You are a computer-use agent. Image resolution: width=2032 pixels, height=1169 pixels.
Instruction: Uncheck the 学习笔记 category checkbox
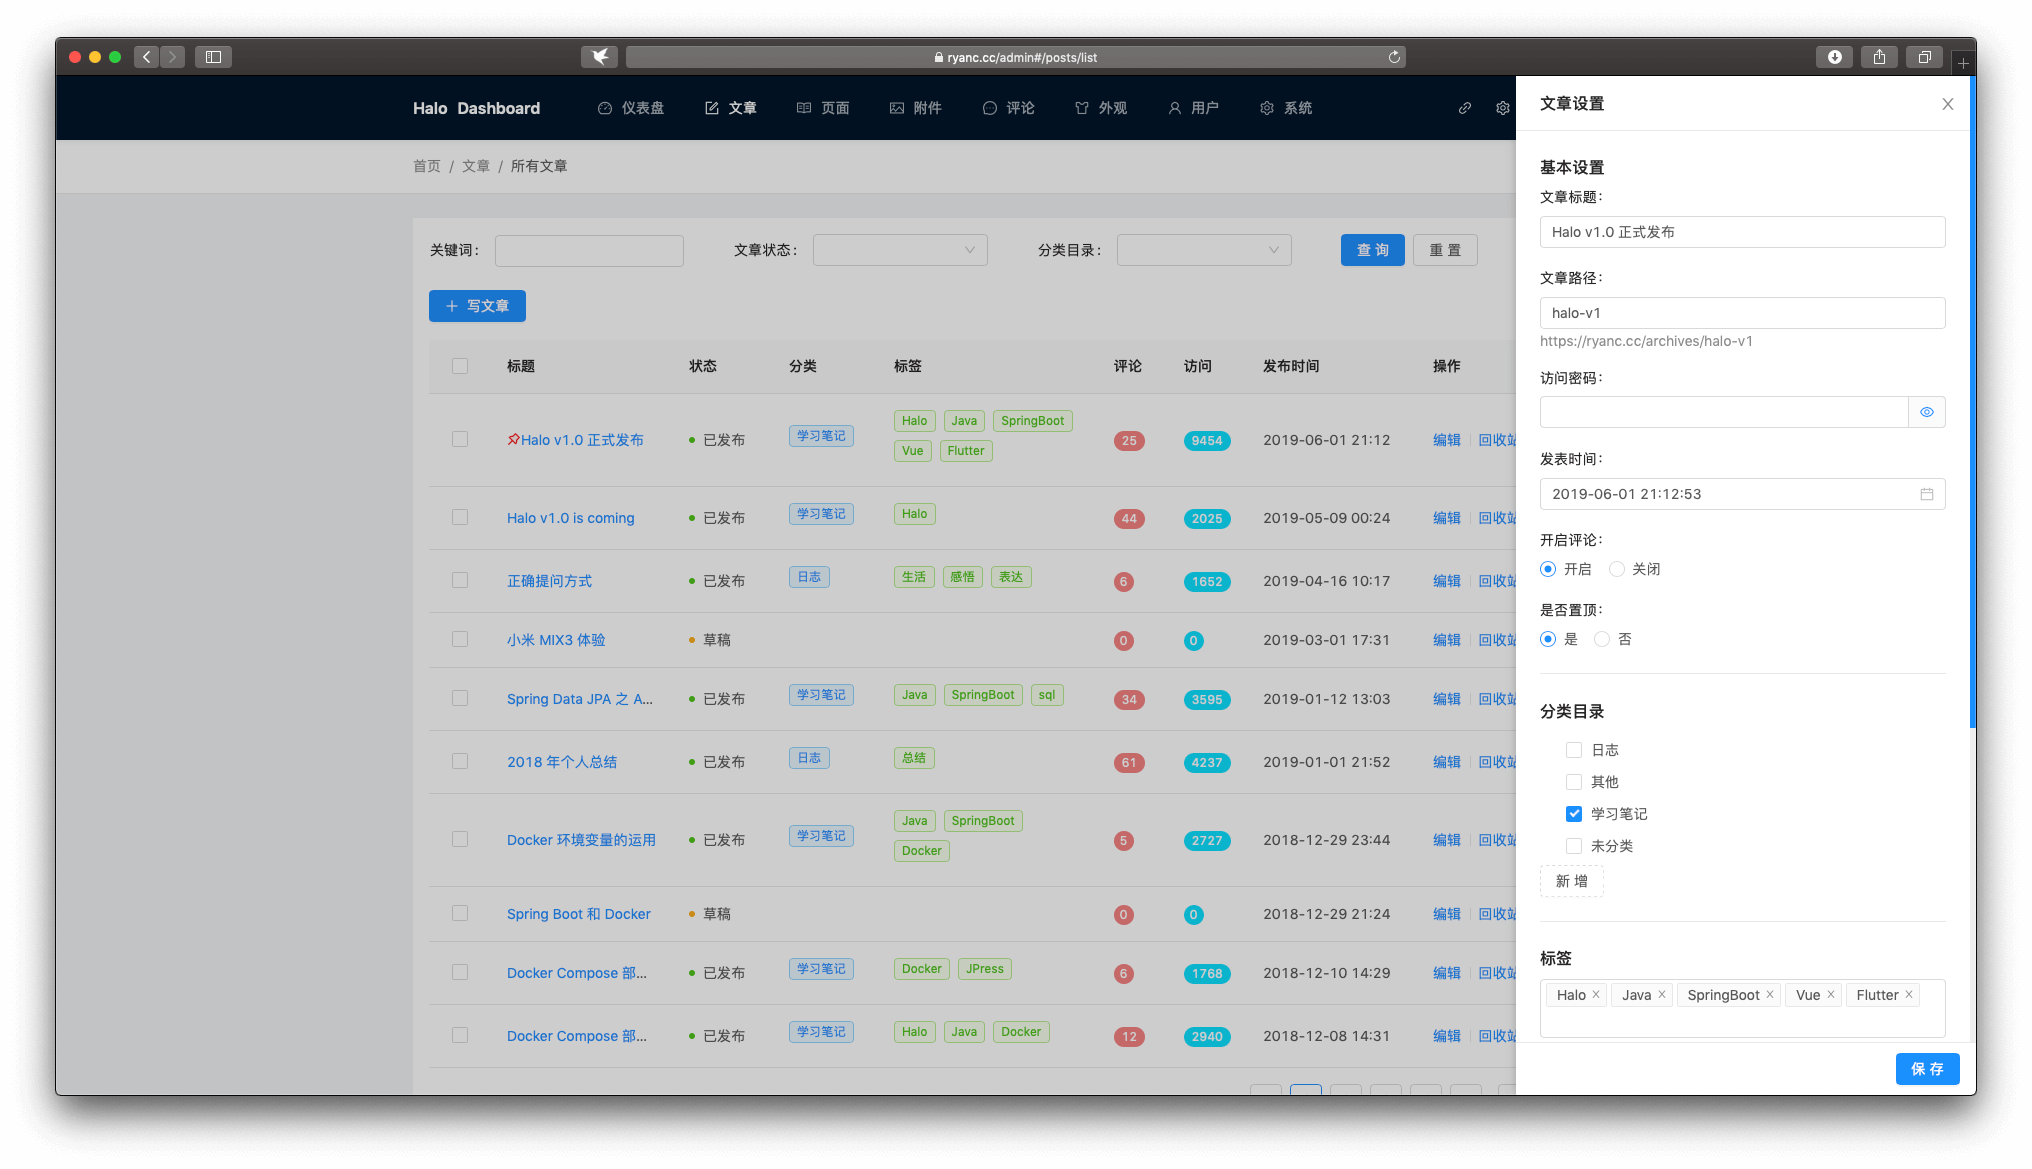pyautogui.click(x=1573, y=813)
